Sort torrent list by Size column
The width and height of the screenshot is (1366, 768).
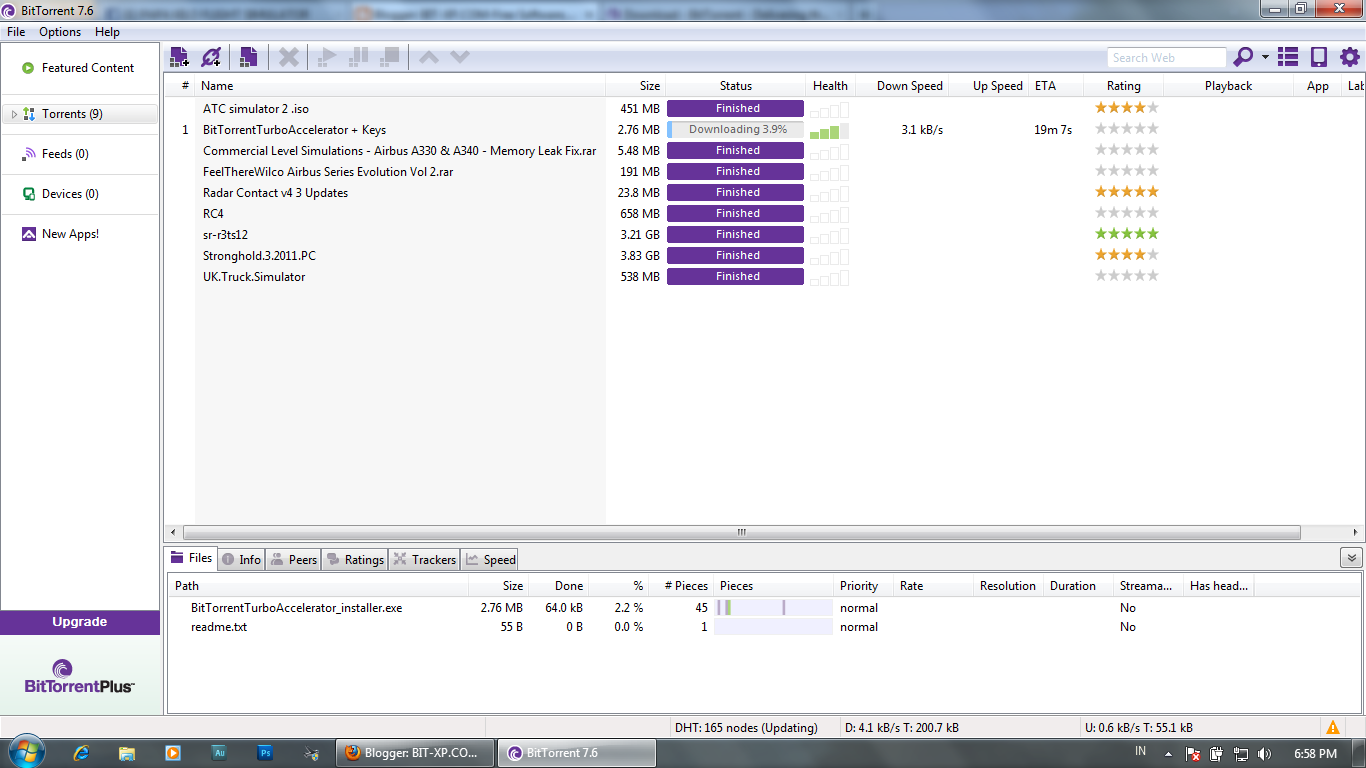click(636, 86)
